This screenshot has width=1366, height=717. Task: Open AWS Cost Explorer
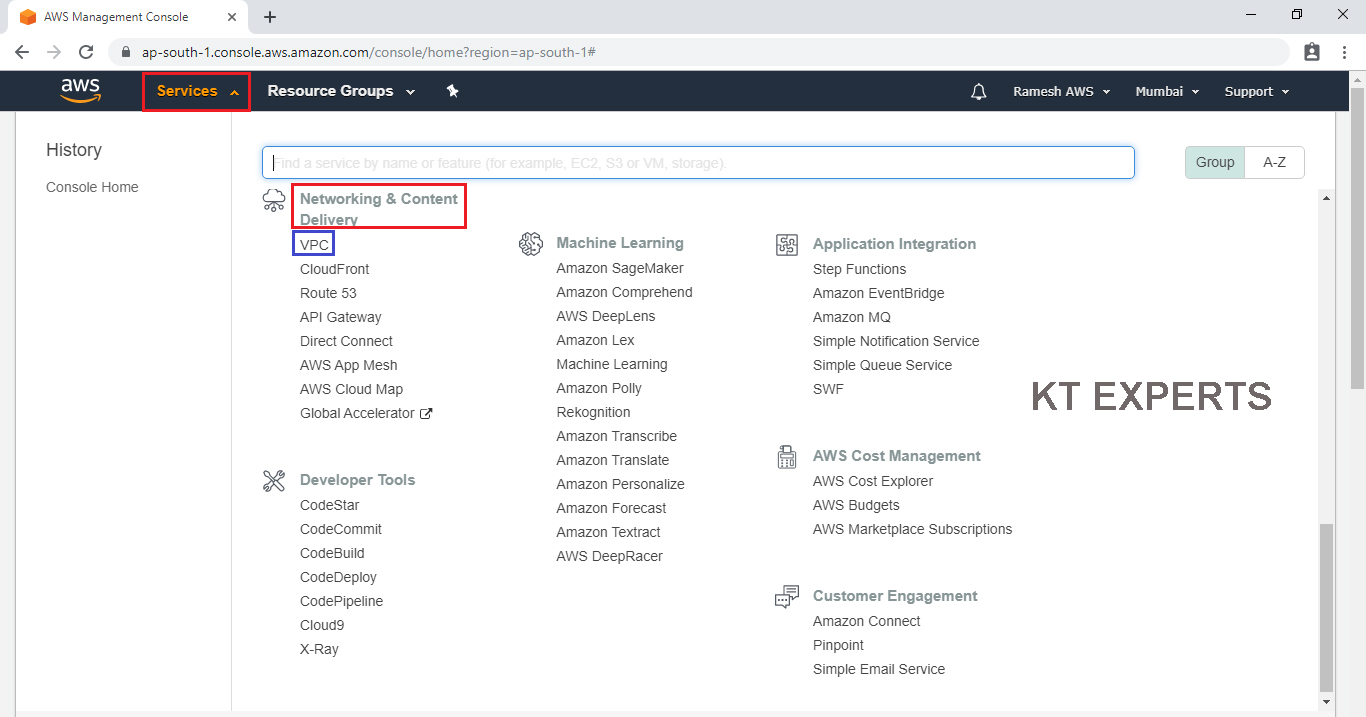tap(873, 481)
